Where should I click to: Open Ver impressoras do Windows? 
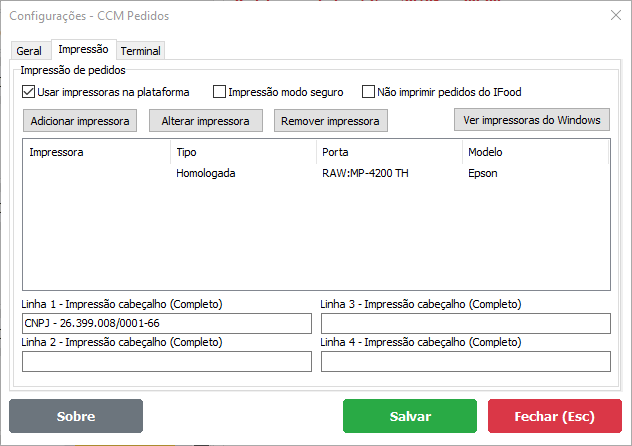531,120
